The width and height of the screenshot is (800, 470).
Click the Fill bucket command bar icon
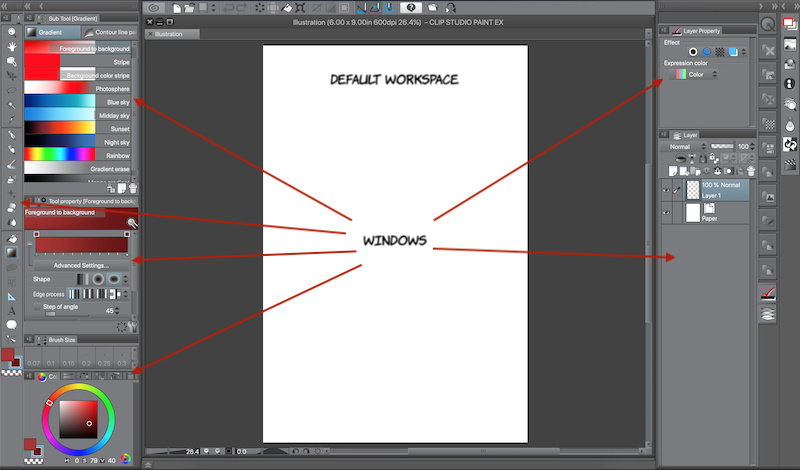coord(287,8)
